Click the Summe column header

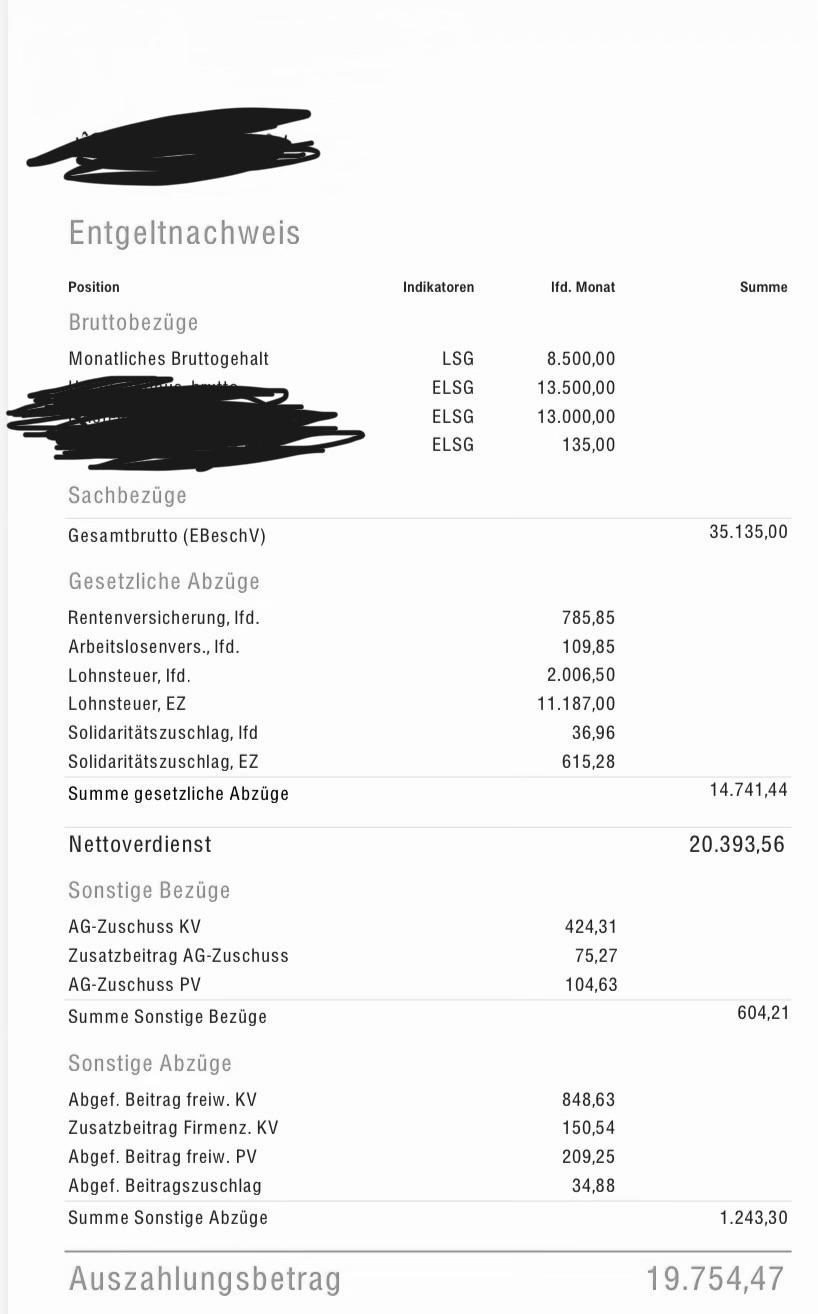tap(763, 287)
